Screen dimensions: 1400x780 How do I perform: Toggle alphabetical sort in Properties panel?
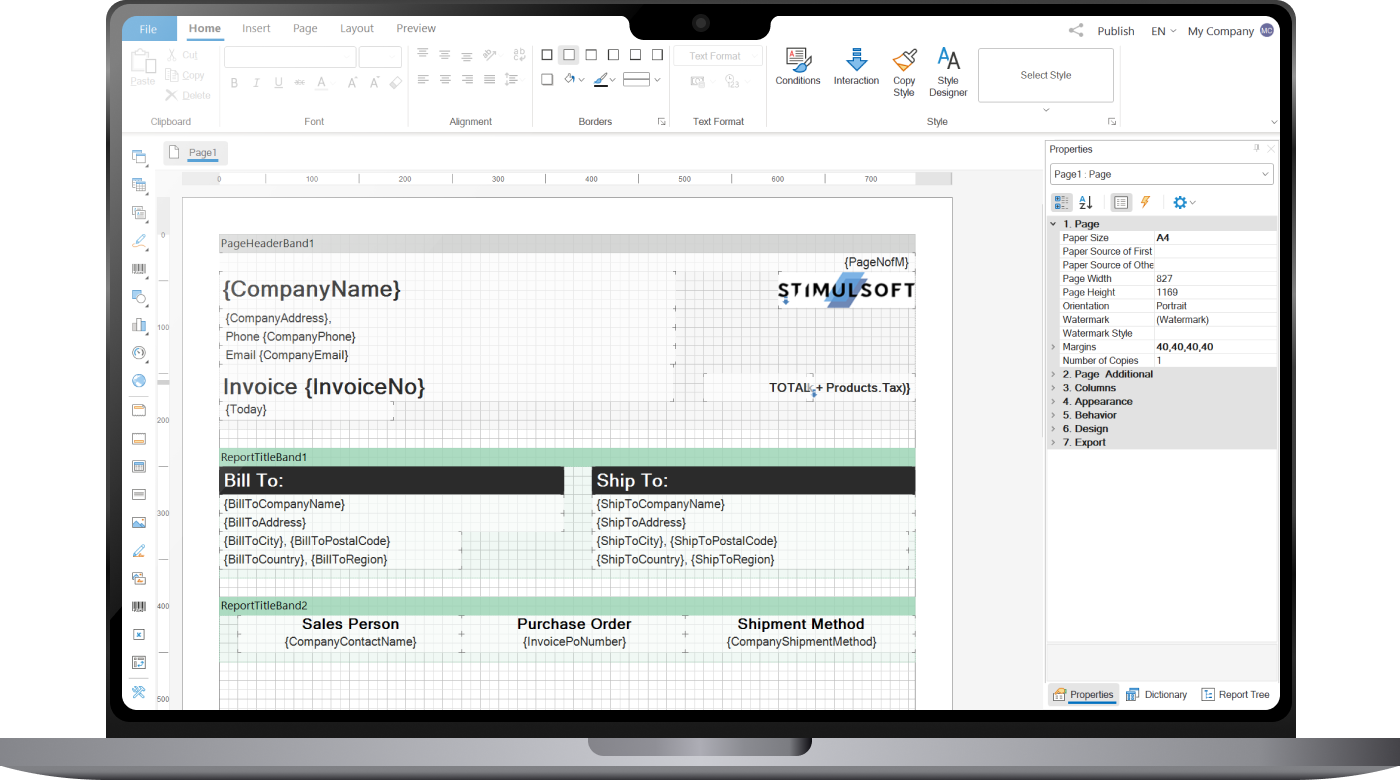coord(1086,202)
